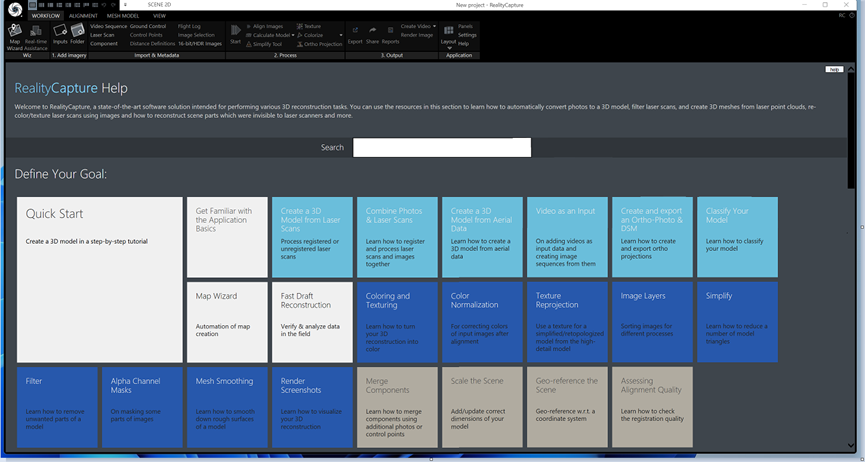Open the Merge Components tile
This screenshot has height=462, width=865.
pyautogui.click(x=397, y=407)
